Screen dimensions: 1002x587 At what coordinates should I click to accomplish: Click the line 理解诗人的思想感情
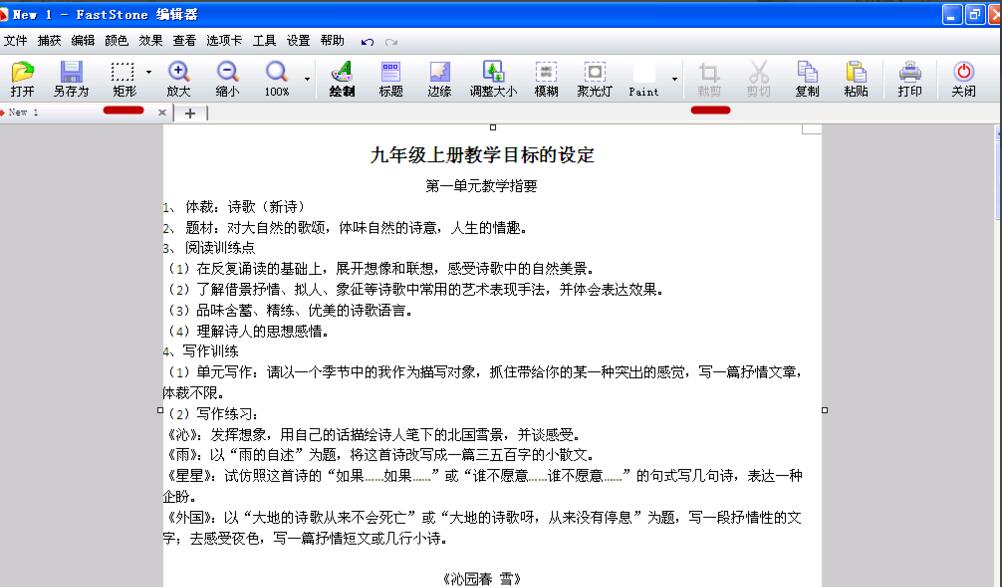click(x=249, y=331)
